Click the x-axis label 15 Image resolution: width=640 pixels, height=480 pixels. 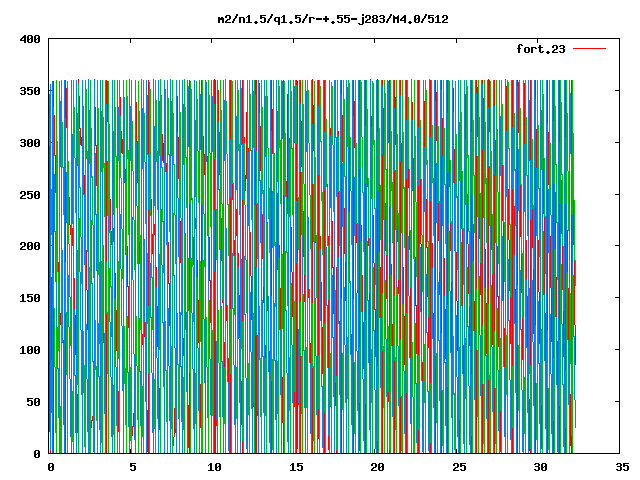296,467
